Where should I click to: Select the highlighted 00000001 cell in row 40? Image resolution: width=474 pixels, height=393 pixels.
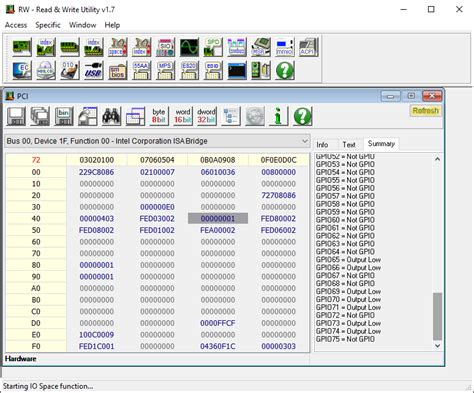[x=218, y=219]
